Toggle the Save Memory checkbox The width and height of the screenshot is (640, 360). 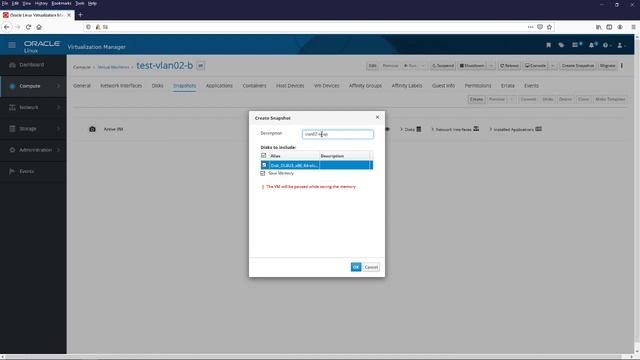262,173
